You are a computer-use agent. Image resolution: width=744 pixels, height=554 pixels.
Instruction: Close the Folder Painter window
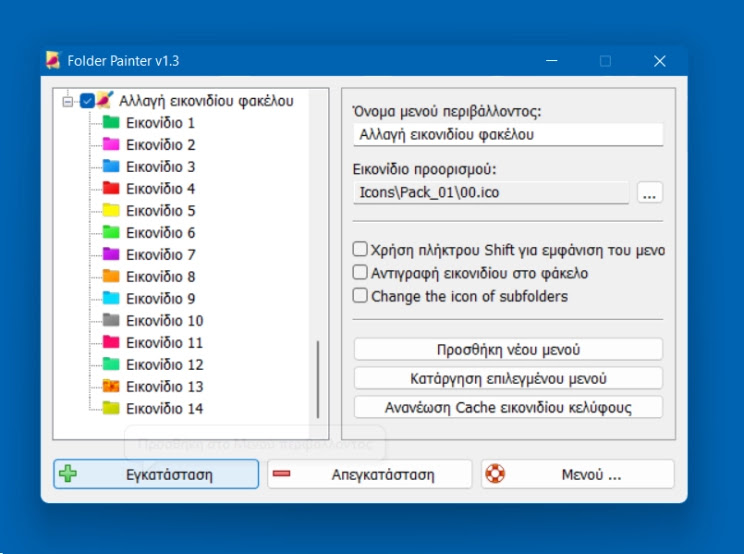[x=660, y=61]
